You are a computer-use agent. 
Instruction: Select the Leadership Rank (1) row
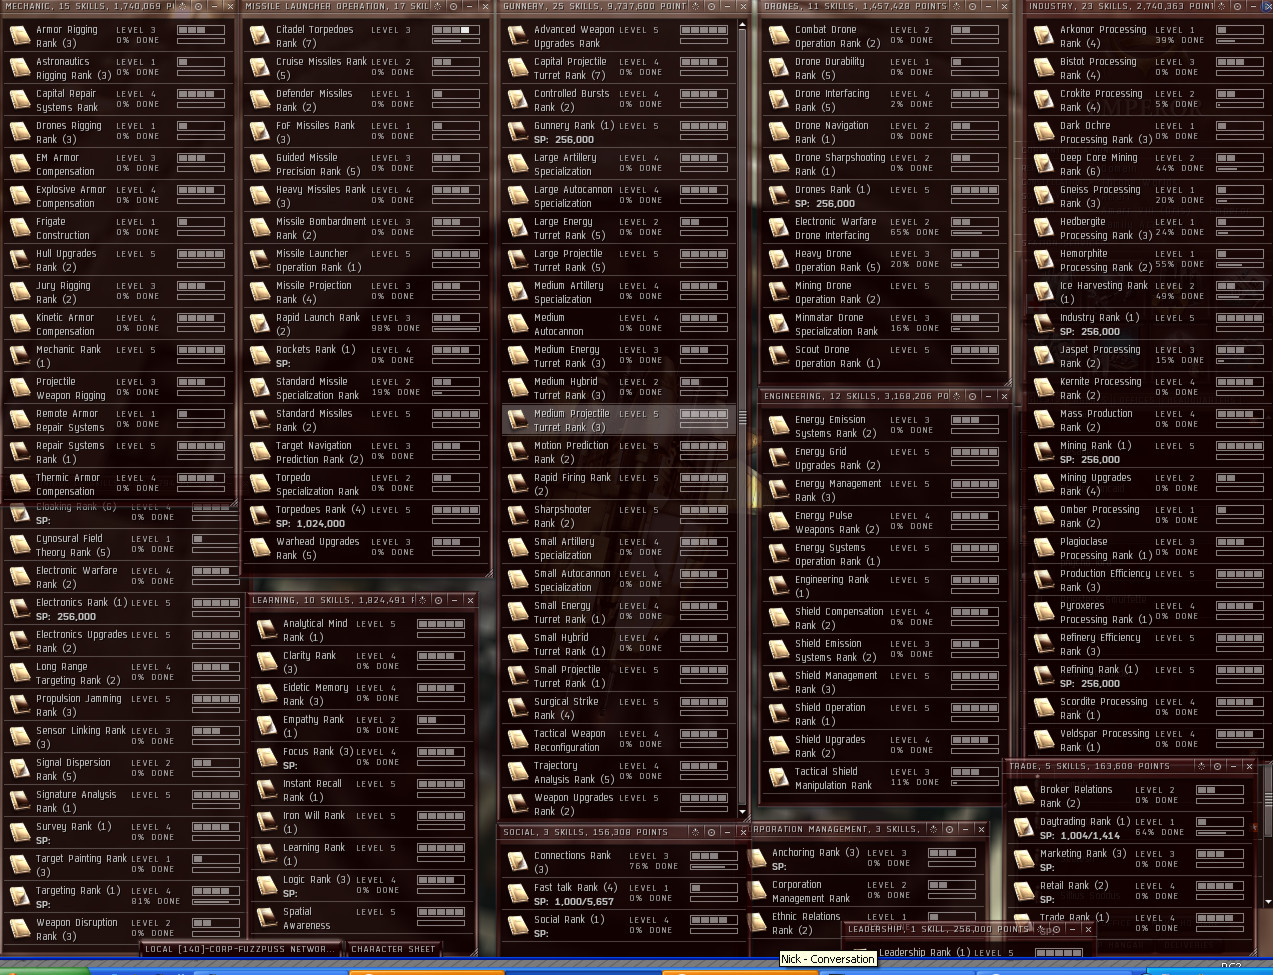(x=970, y=952)
